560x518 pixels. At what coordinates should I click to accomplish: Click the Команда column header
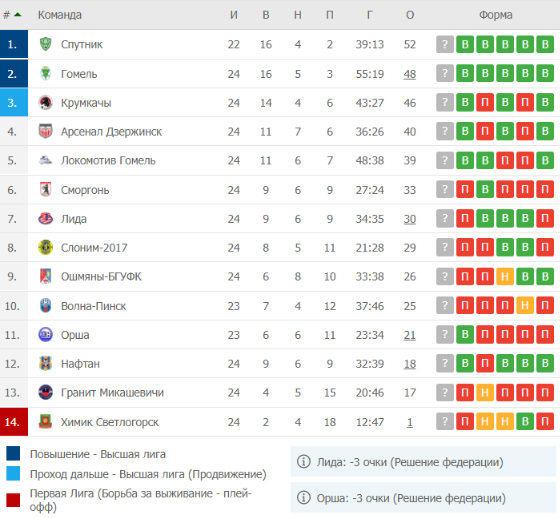[60, 15]
